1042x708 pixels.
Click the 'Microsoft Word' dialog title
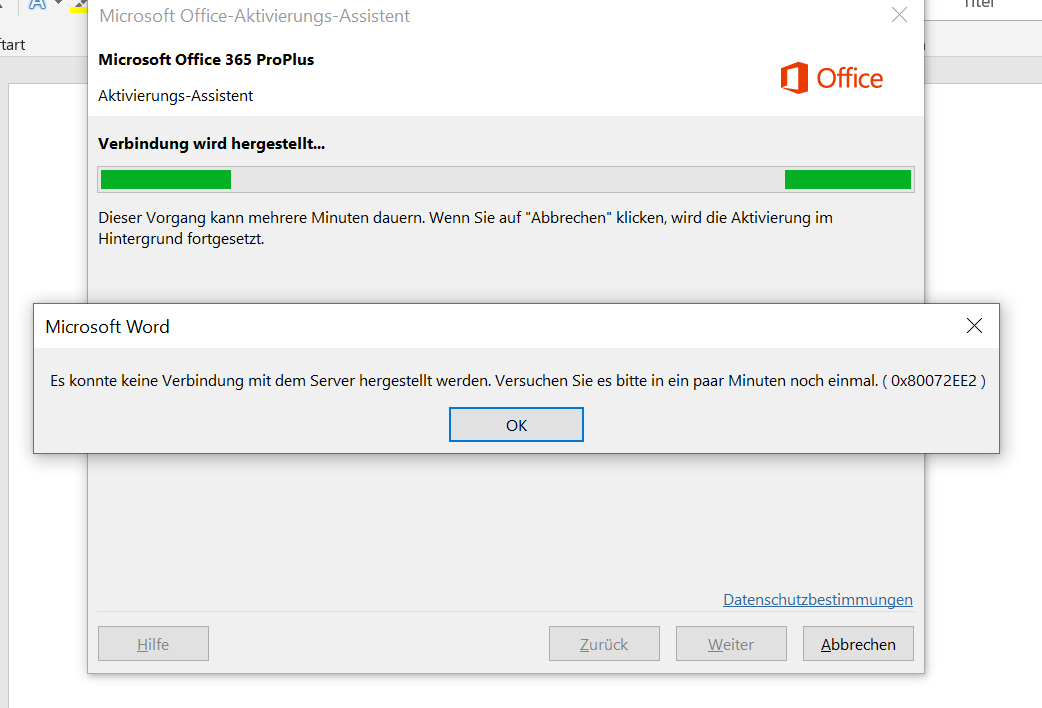click(x=108, y=326)
